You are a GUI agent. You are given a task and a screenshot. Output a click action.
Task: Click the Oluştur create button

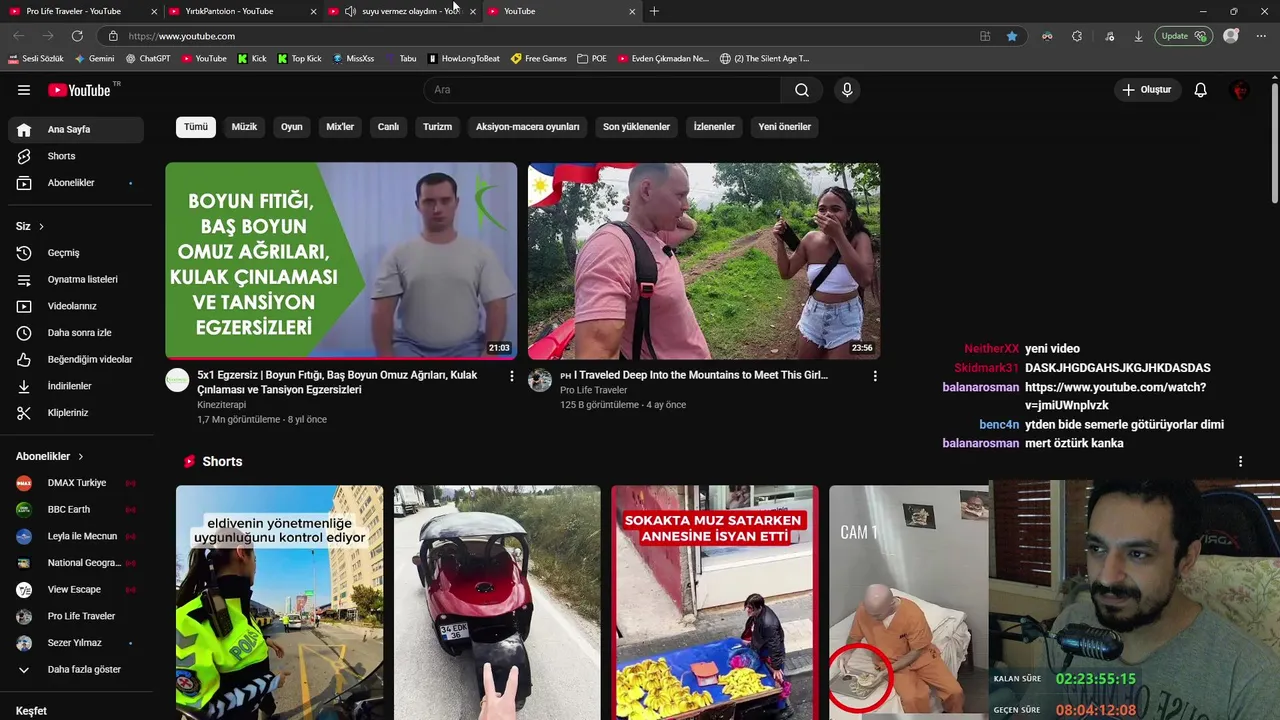click(x=1147, y=90)
